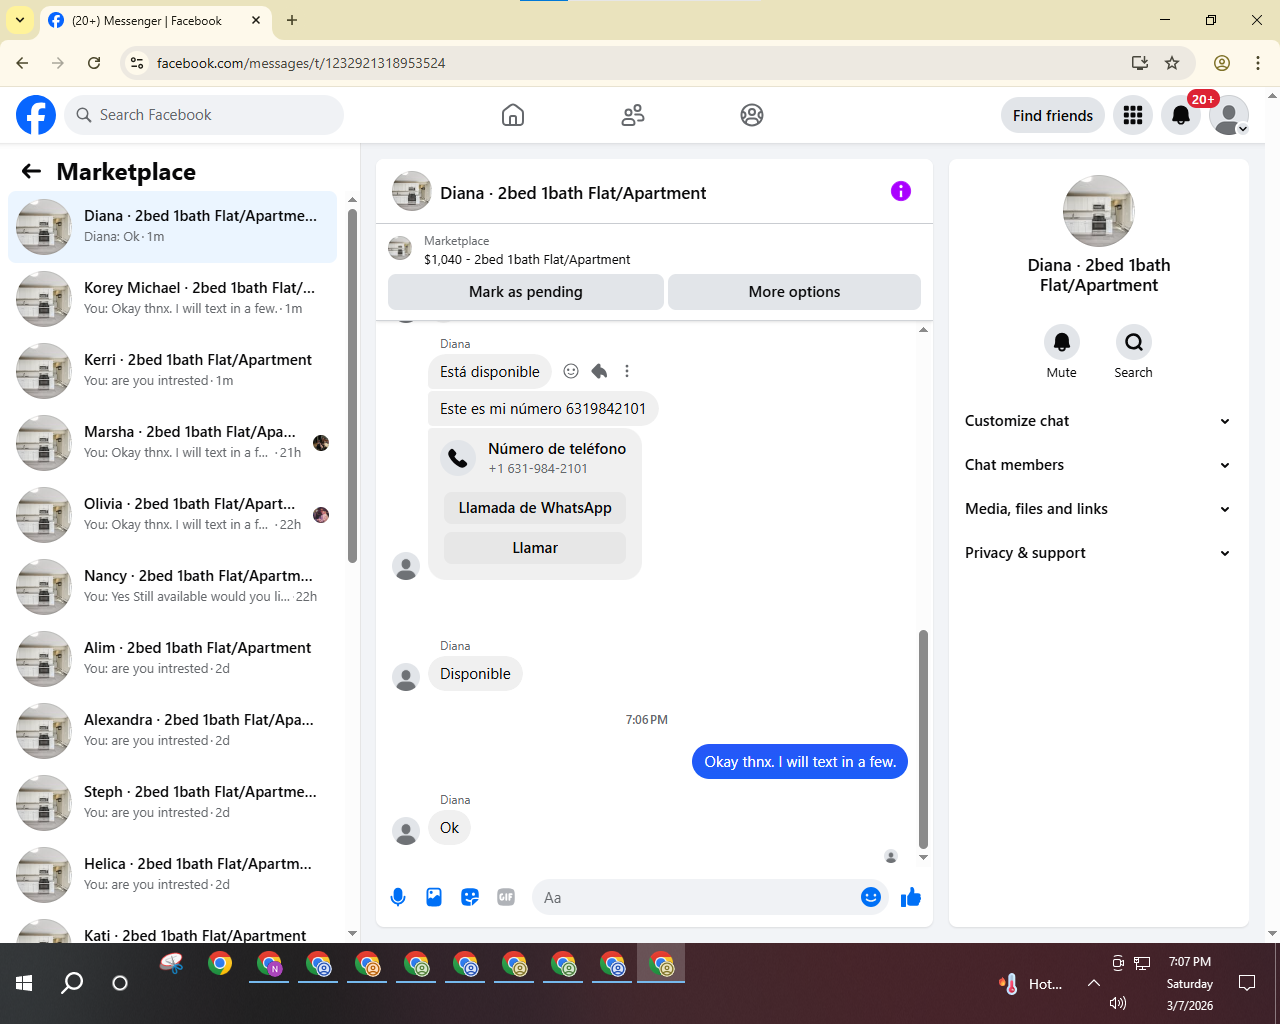Open a new Chrome tab
Image resolution: width=1280 pixels, height=1024 pixels.
[x=292, y=20]
